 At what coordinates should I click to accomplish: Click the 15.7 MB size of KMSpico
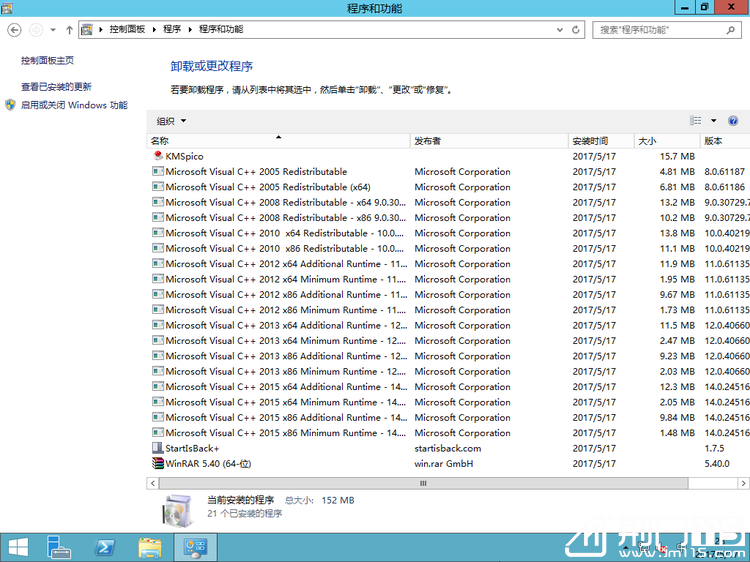677,156
